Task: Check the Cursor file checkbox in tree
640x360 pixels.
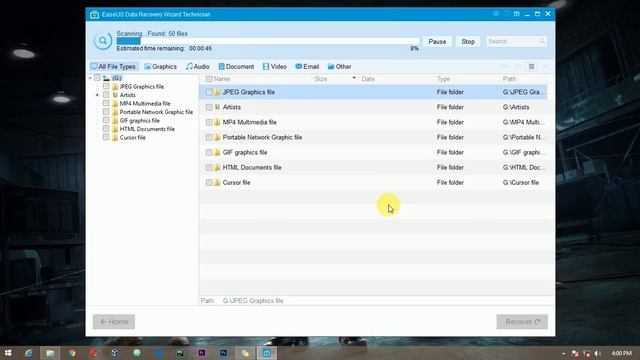Action: coord(106,137)
